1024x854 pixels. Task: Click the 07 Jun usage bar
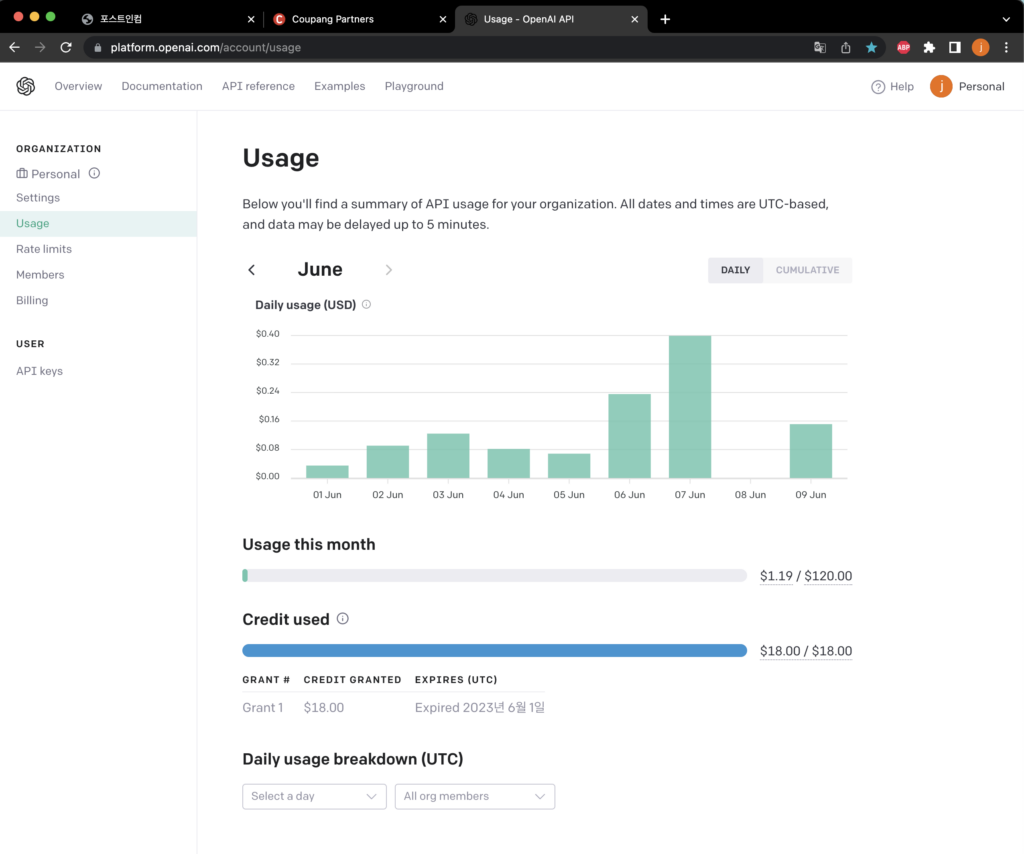690,407
